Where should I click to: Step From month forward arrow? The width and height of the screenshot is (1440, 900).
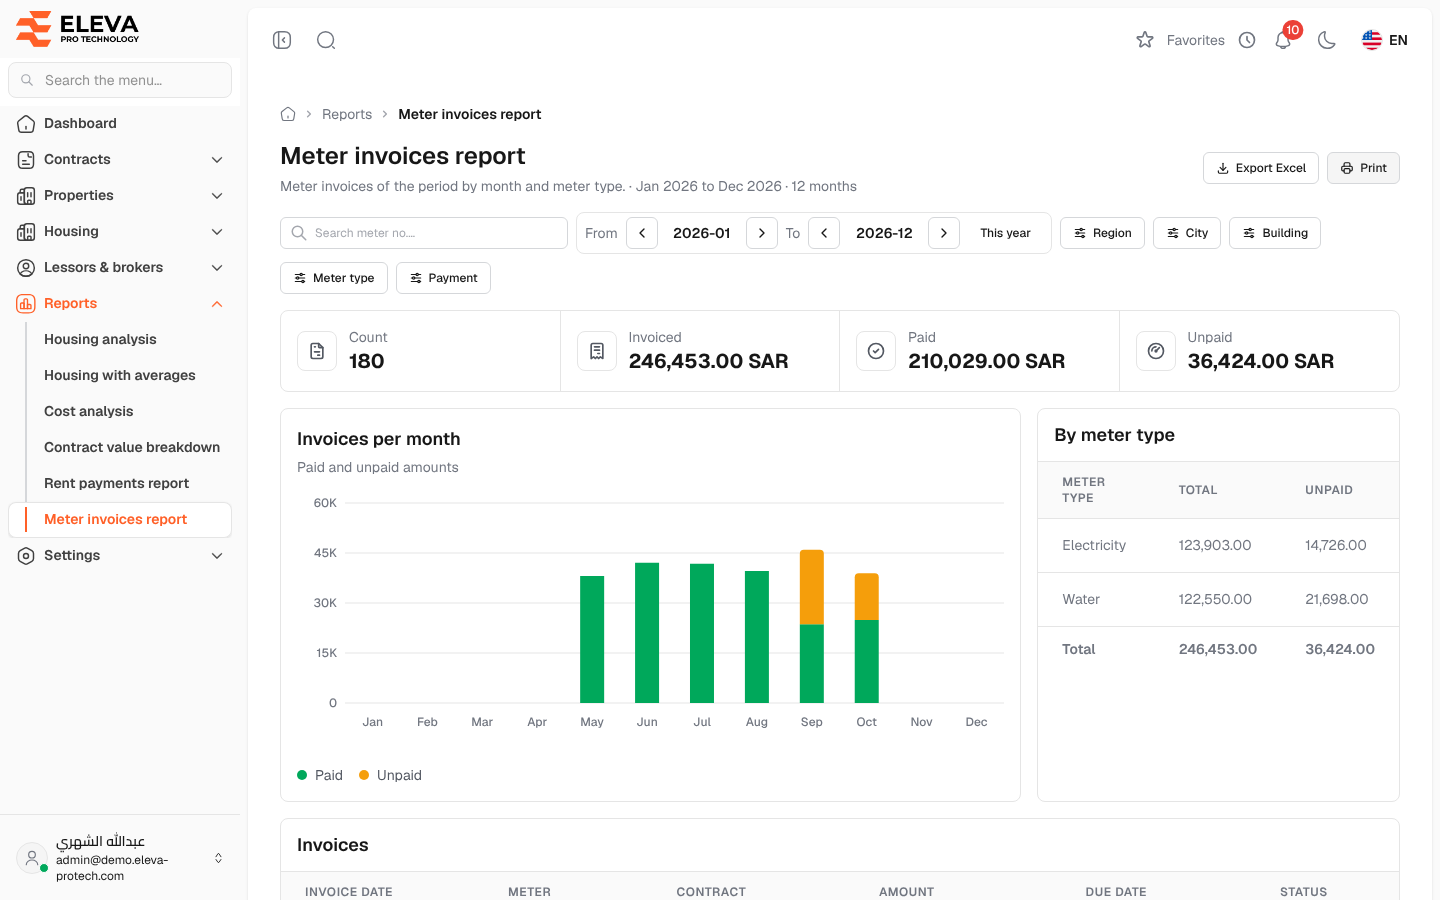(762, 233)
